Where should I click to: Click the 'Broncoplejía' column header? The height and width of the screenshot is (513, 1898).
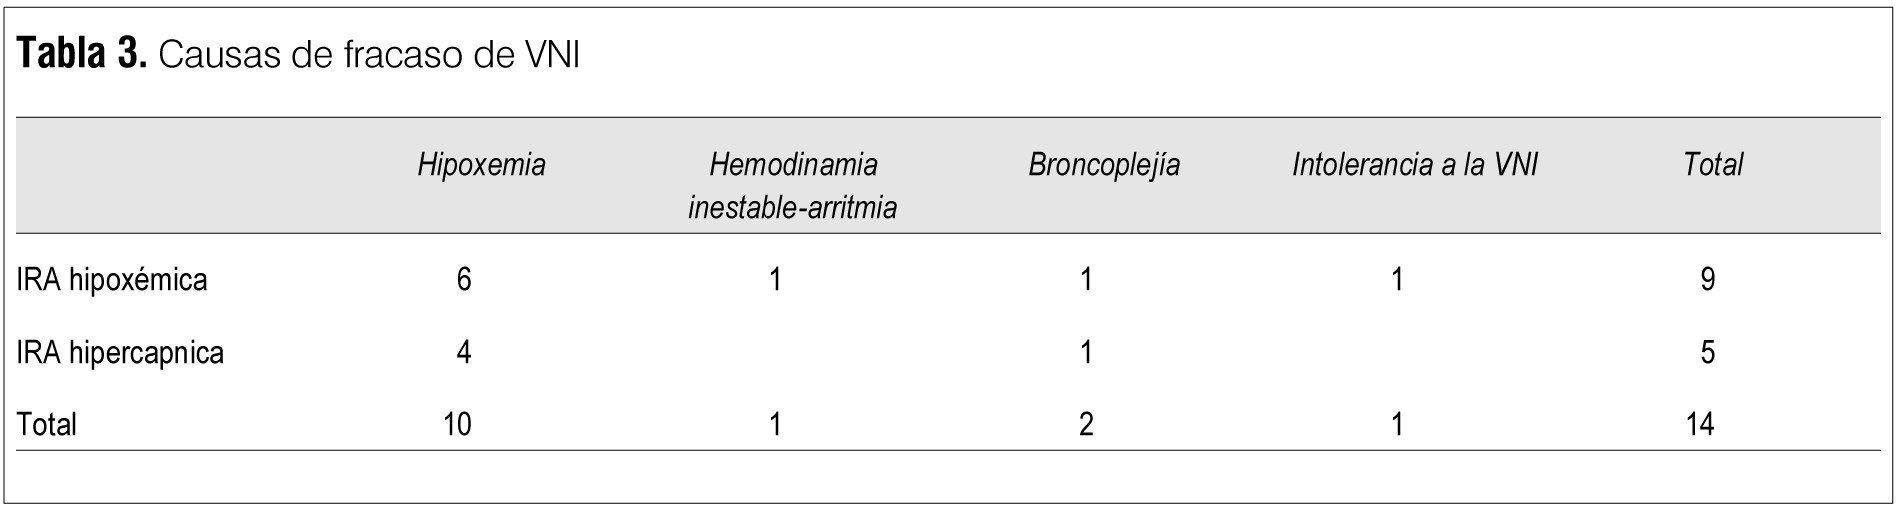click(x=1104, y=165)
